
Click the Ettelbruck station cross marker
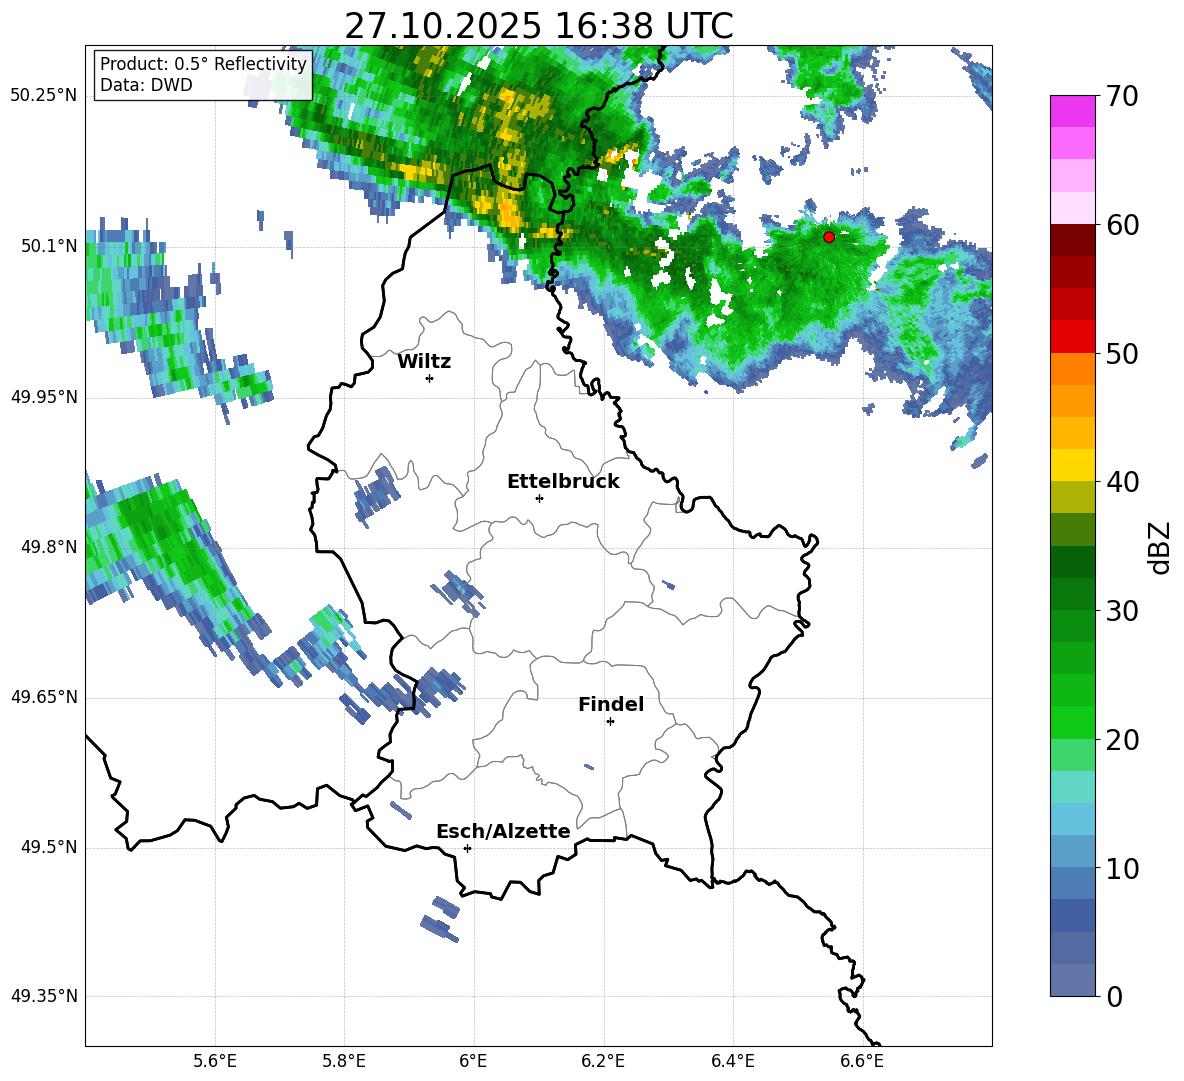click(x=539, y=498)
